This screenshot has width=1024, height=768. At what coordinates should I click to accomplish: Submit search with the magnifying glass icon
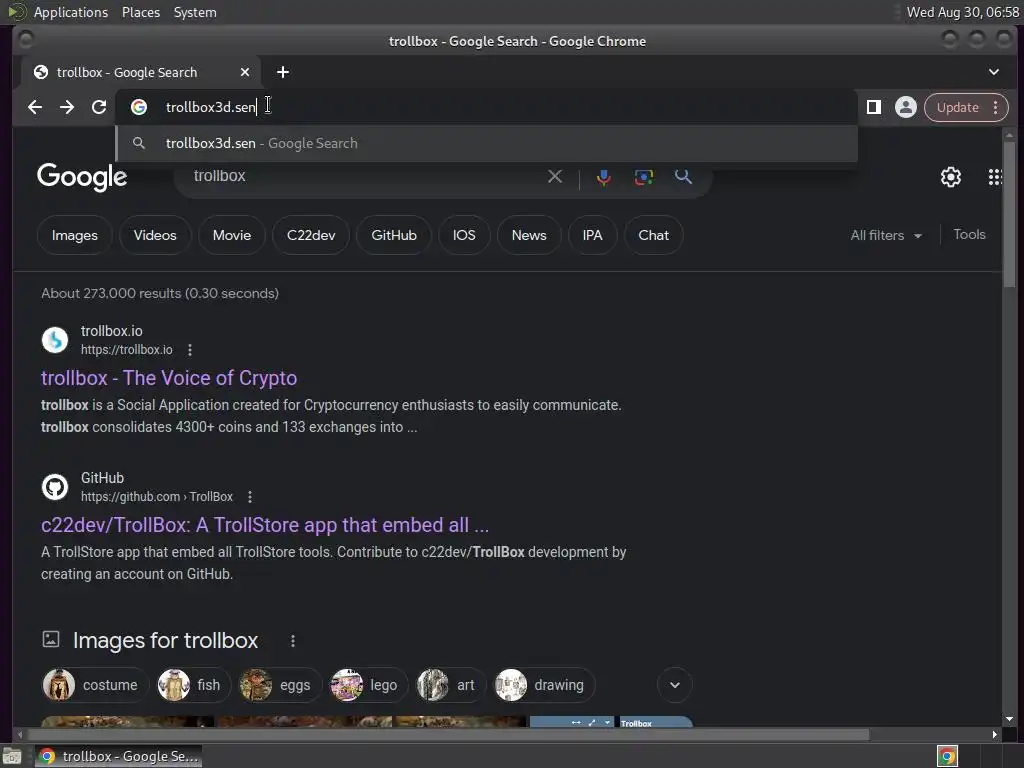coord(683,176)
